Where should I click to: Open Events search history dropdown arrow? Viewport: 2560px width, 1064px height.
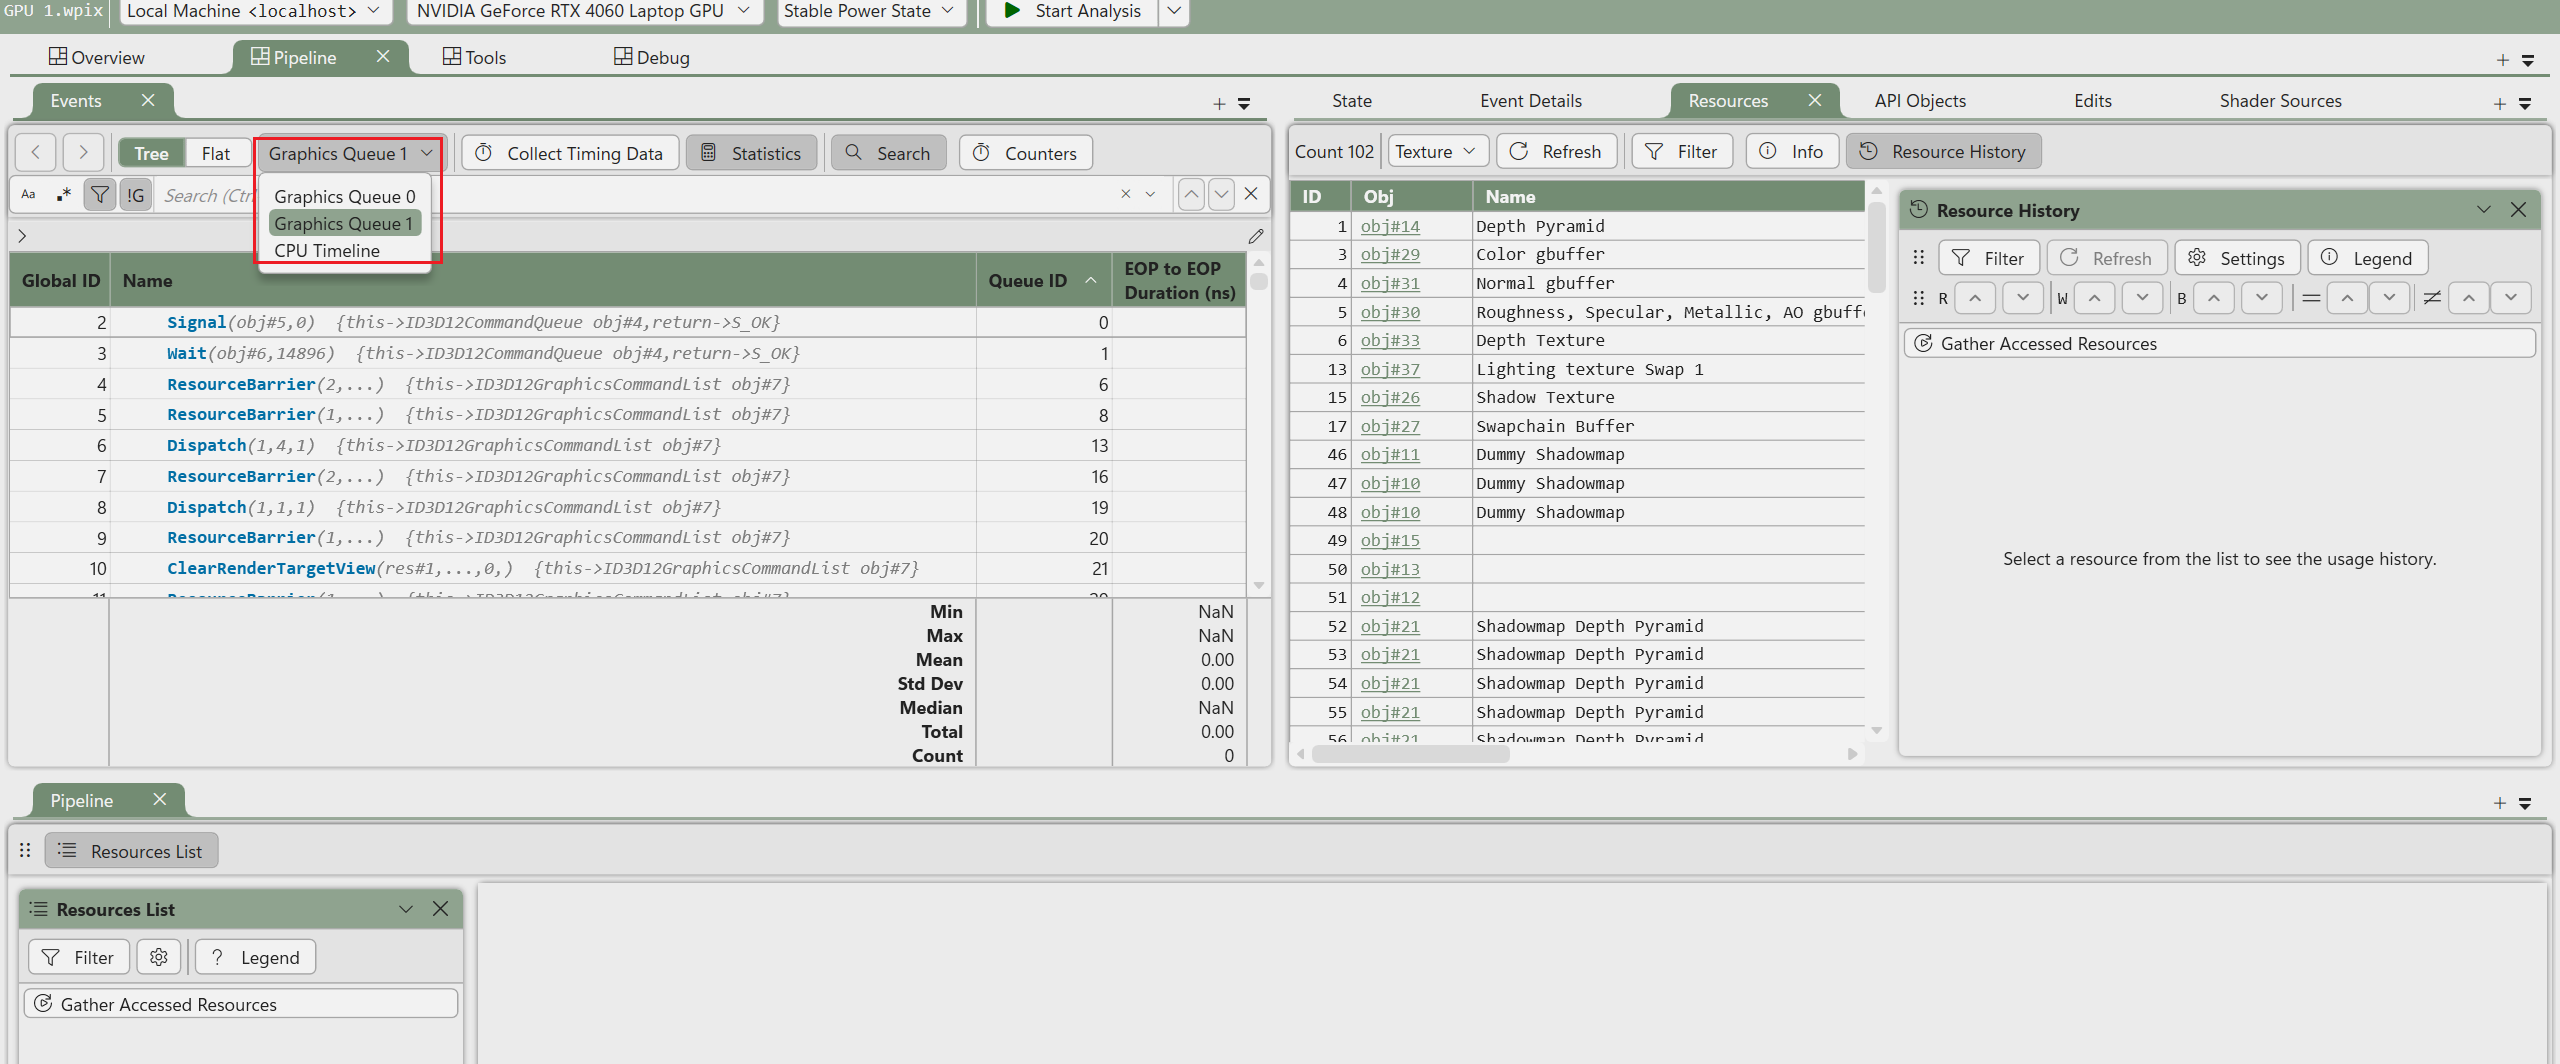coord(1151,194)
